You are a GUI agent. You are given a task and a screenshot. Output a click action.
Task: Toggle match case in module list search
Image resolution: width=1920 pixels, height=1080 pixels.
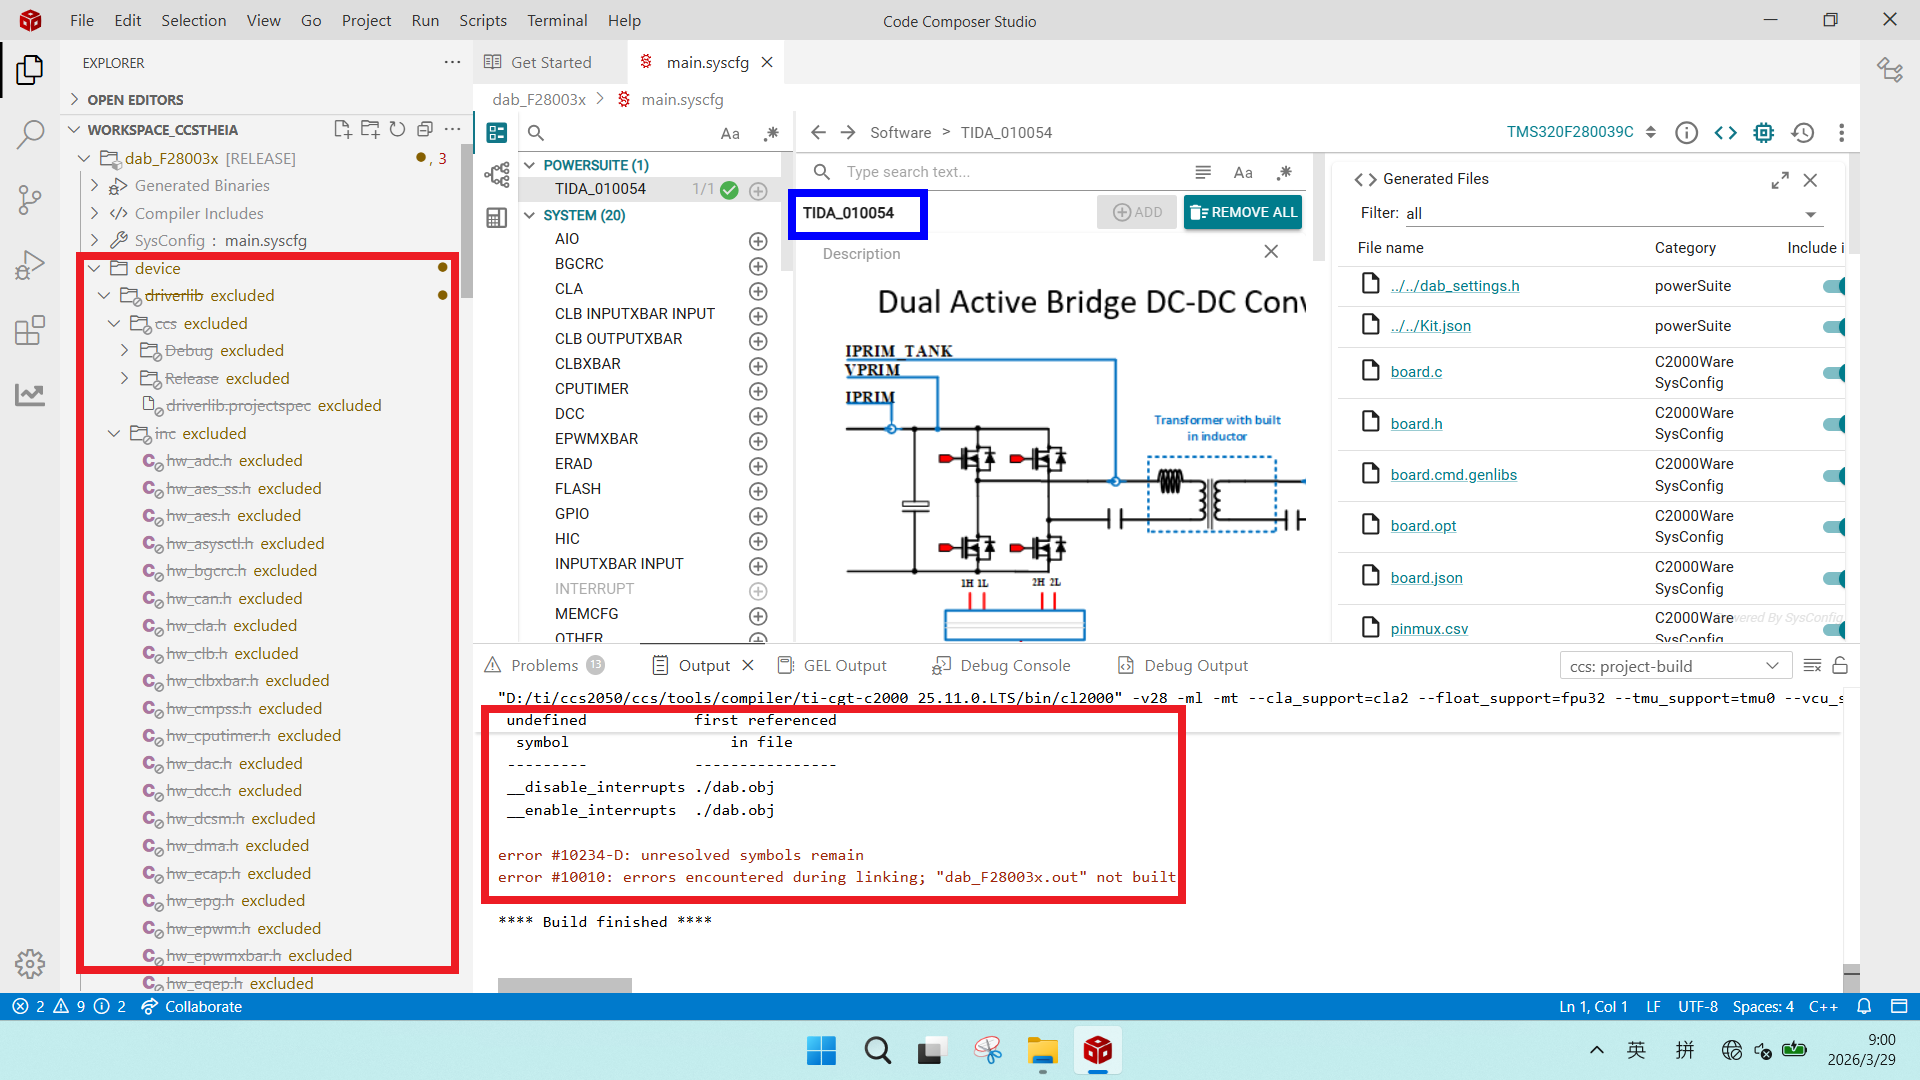click(730, 133)
